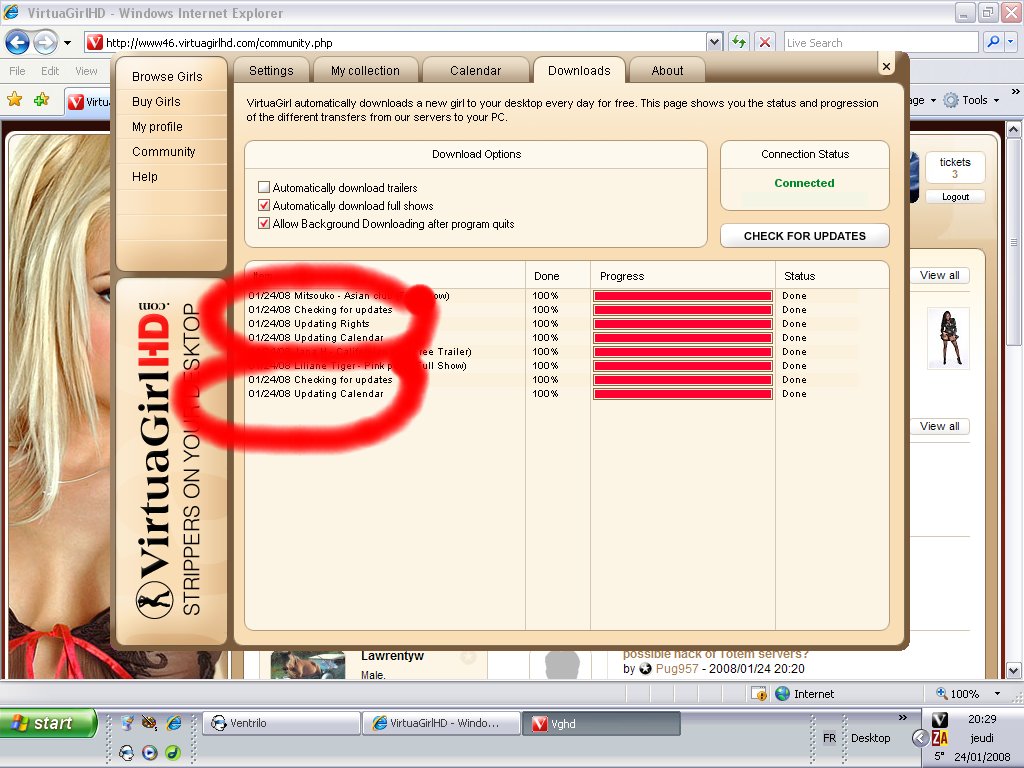Screen dimensions: 1024x768
Task: Click the red Stop loading icon
Action: [765, 42]
